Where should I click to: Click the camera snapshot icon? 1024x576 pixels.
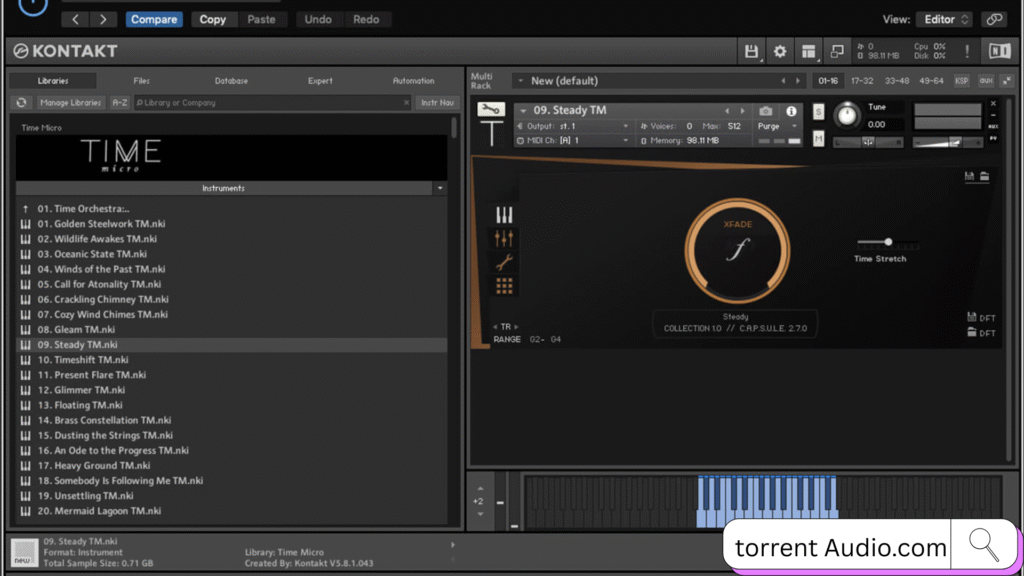766,111
